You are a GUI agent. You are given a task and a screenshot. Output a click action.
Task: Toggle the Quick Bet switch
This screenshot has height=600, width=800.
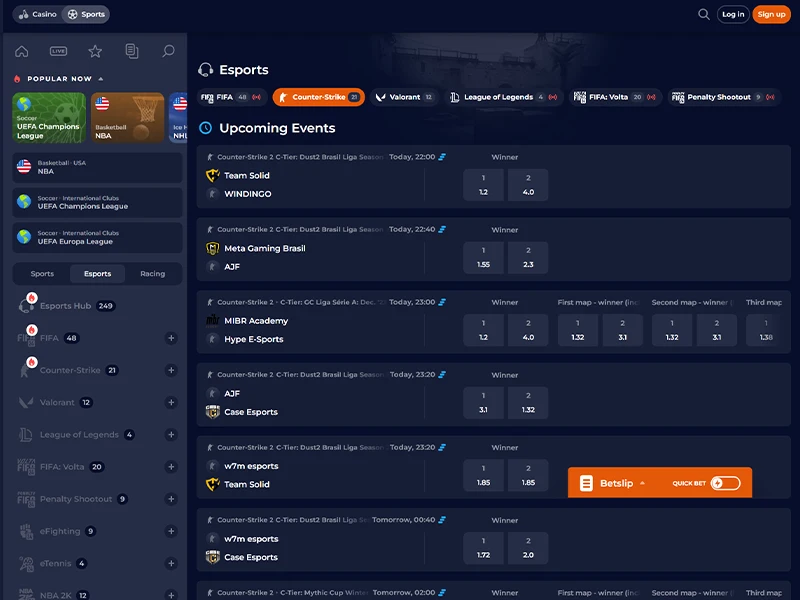point(726,483)
